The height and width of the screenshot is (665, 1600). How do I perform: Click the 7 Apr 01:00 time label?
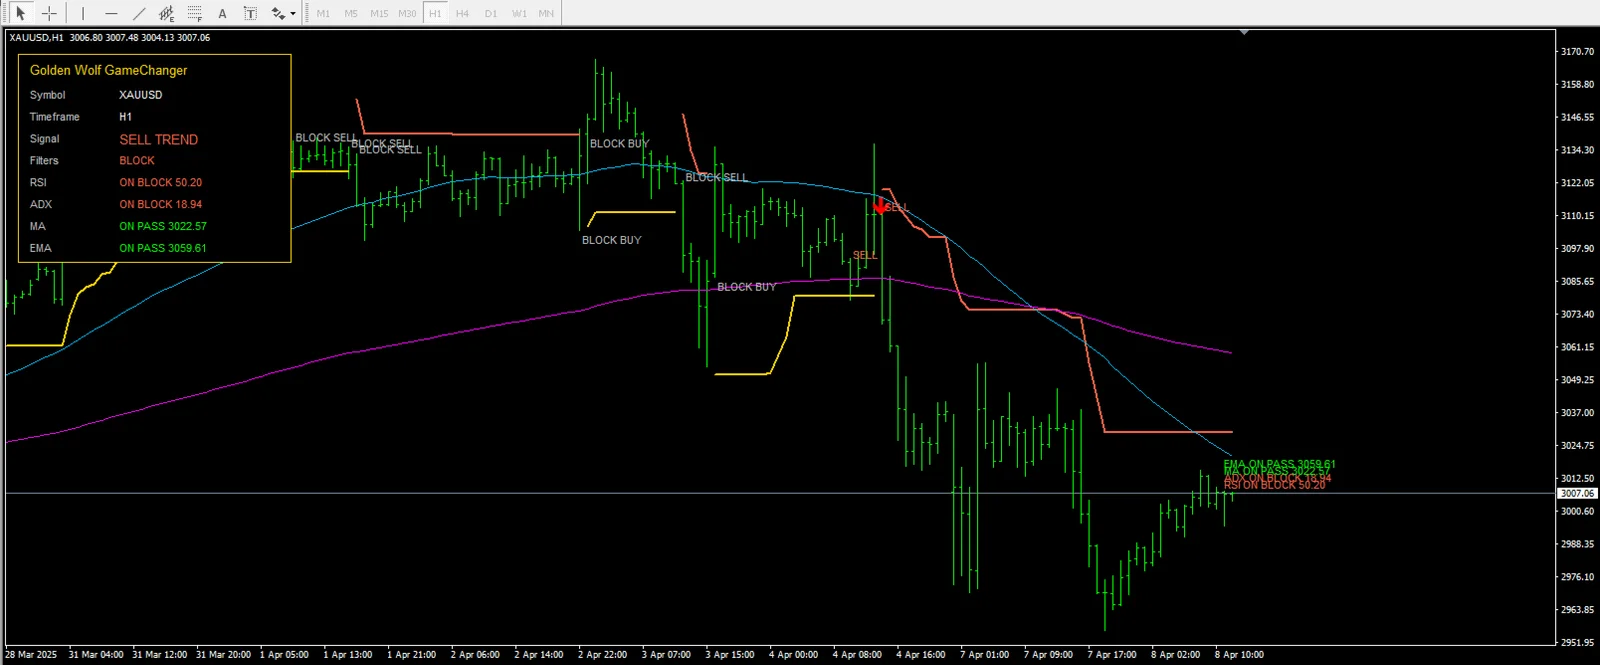click(x=984, y=655)
